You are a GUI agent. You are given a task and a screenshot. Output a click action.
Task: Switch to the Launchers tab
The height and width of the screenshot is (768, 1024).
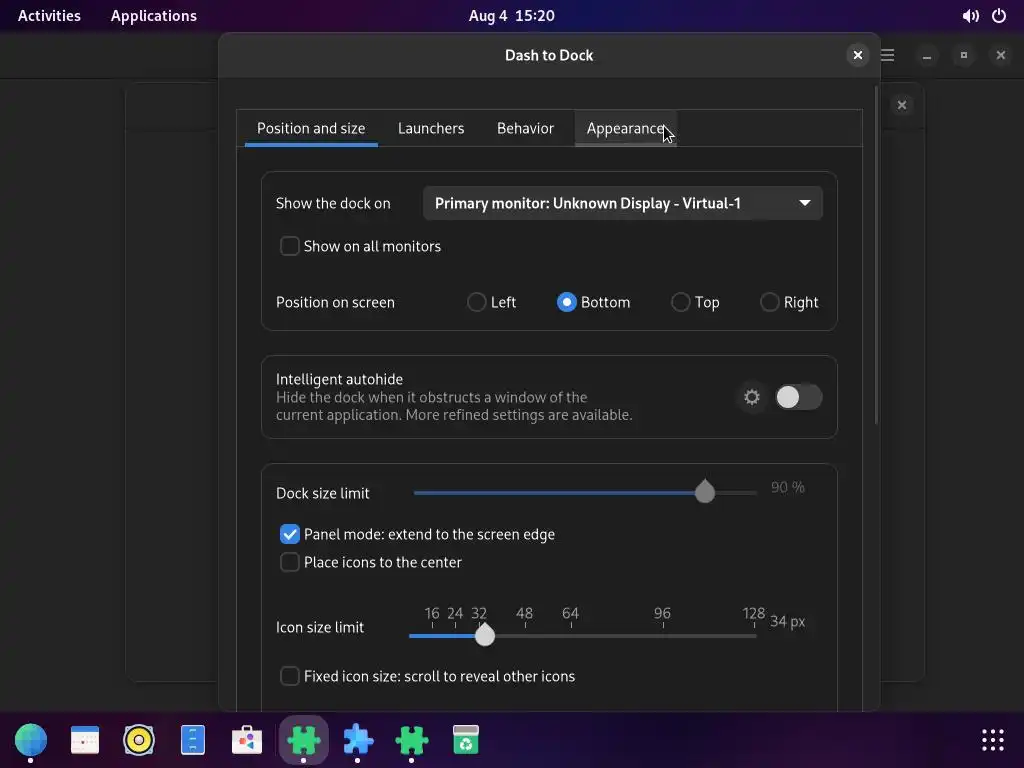431,129
